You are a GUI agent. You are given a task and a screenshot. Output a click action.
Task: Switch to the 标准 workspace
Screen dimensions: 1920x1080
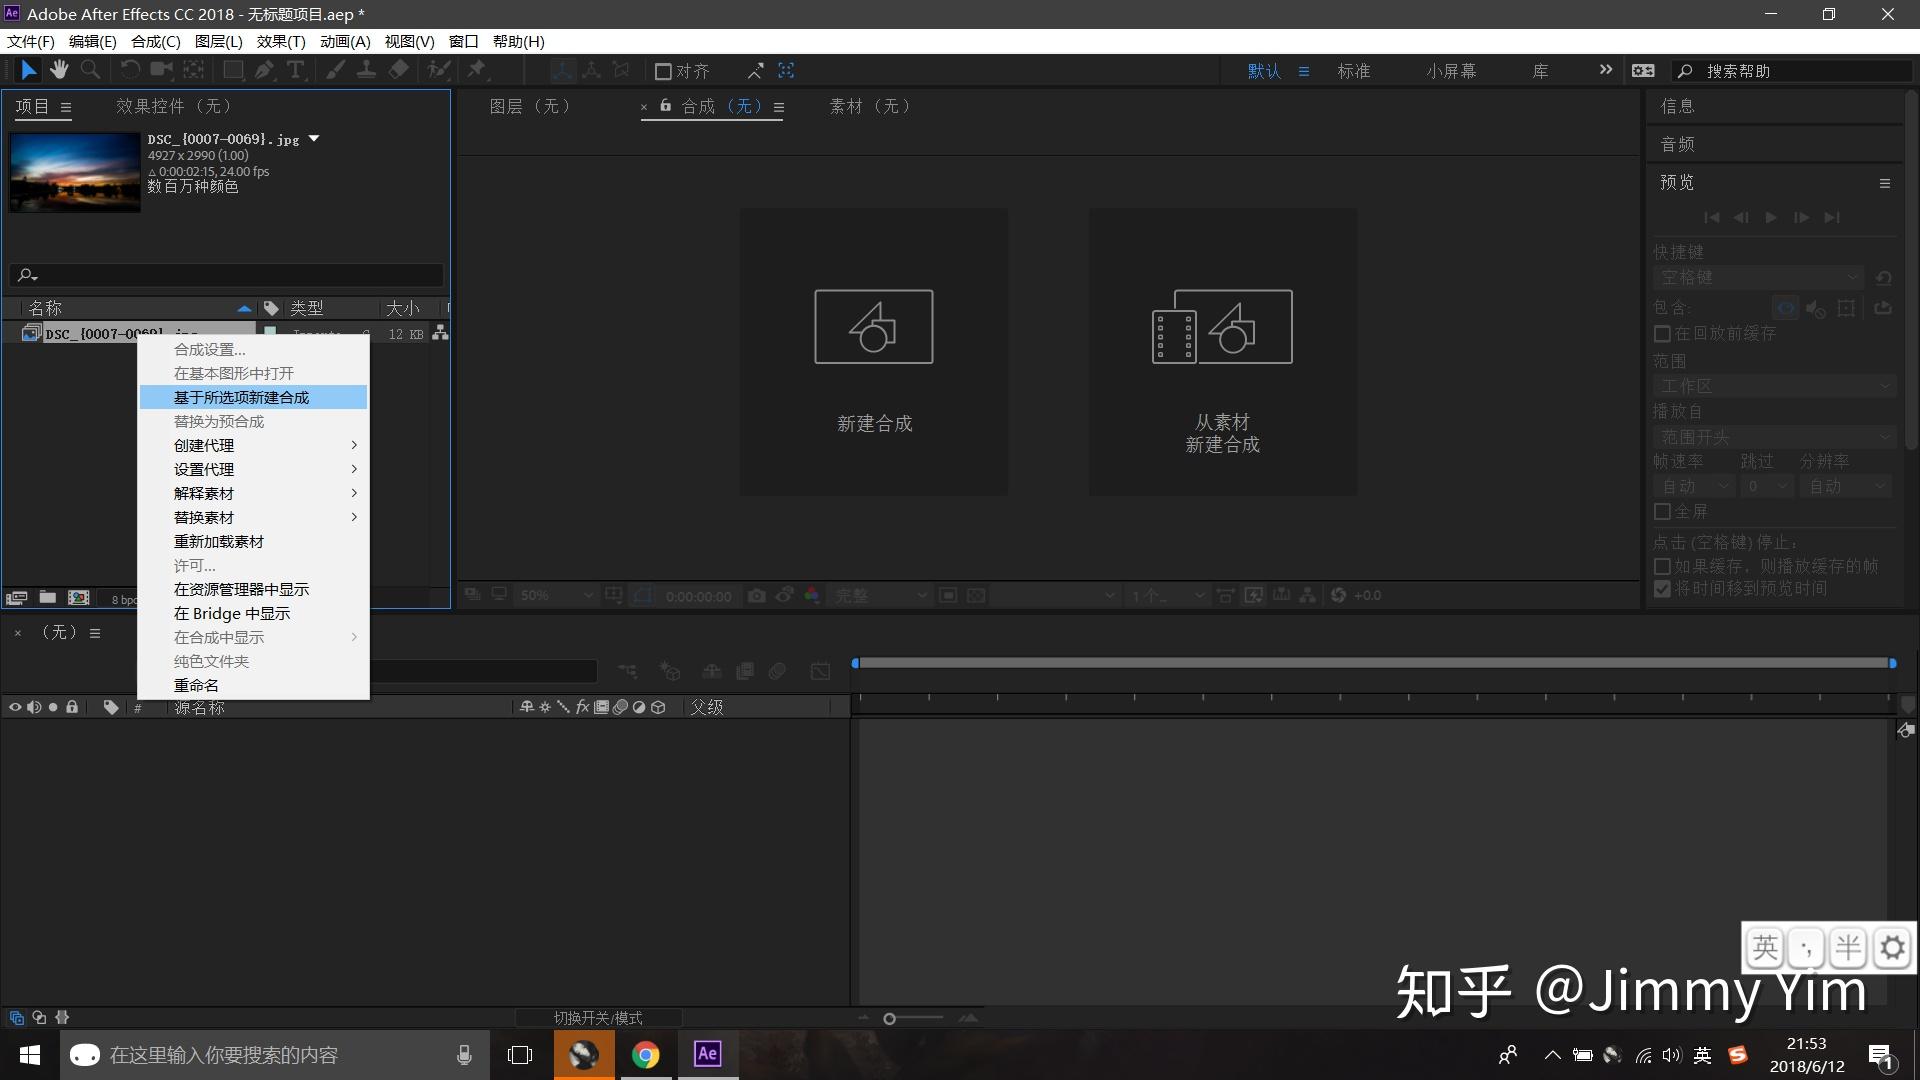click(x=1353, y=71)
